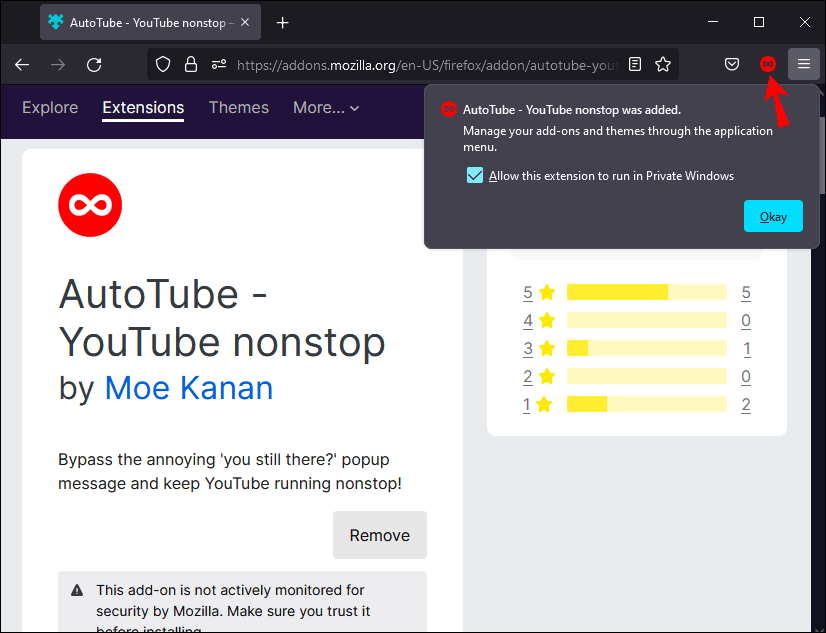This screenshot has height=633, width=826.
Task: Click the tracking protection shield icon
Action: pos(165,64)
